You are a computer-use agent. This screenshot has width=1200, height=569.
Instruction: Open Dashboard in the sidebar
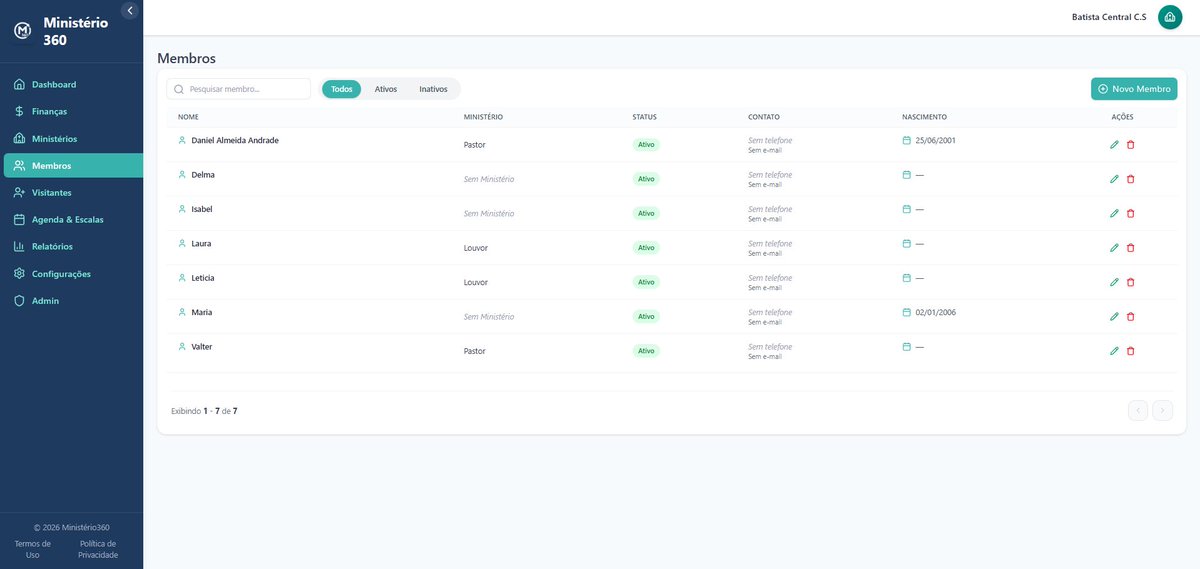(72, 84)
